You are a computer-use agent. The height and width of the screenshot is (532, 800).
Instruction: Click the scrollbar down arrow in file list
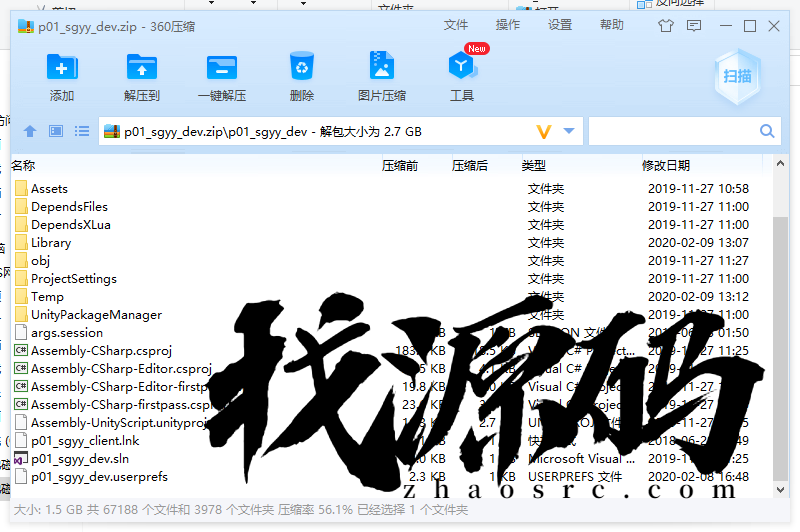pos(780,490)
